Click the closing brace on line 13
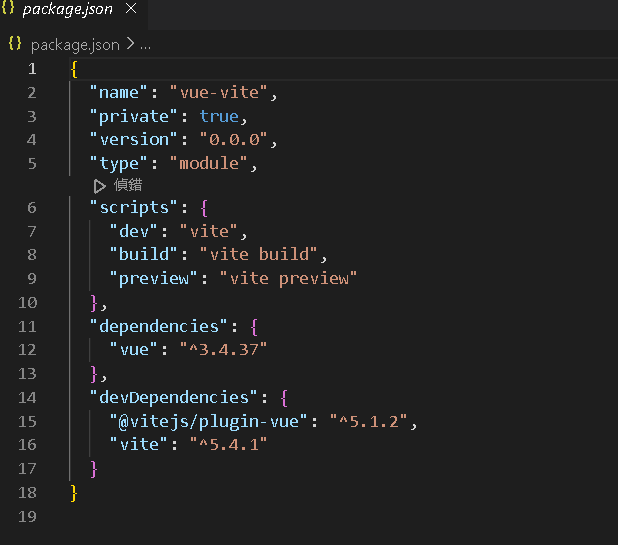The image size is (618, 545). coord(94,374)
